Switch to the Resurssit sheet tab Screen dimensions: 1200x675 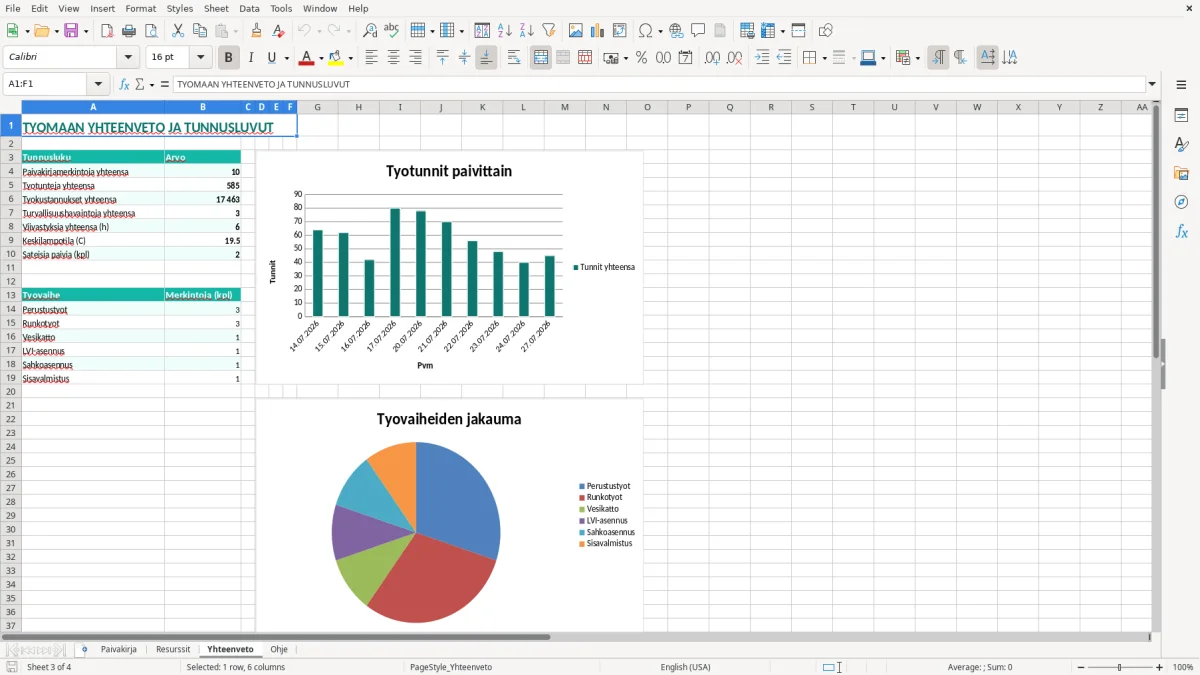(x=173, y=649)
